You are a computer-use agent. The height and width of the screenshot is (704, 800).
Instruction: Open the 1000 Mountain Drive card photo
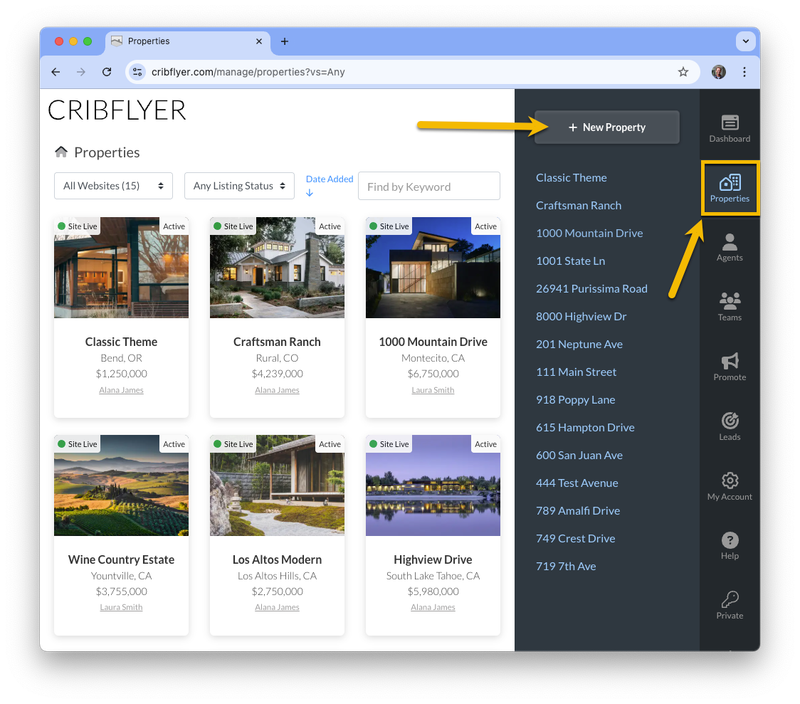[x=433, y=268]
